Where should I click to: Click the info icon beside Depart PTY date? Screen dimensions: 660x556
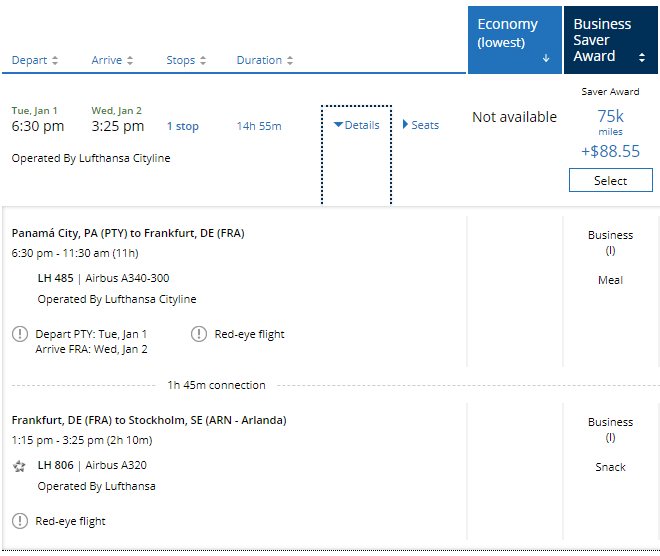click(20, 334)
